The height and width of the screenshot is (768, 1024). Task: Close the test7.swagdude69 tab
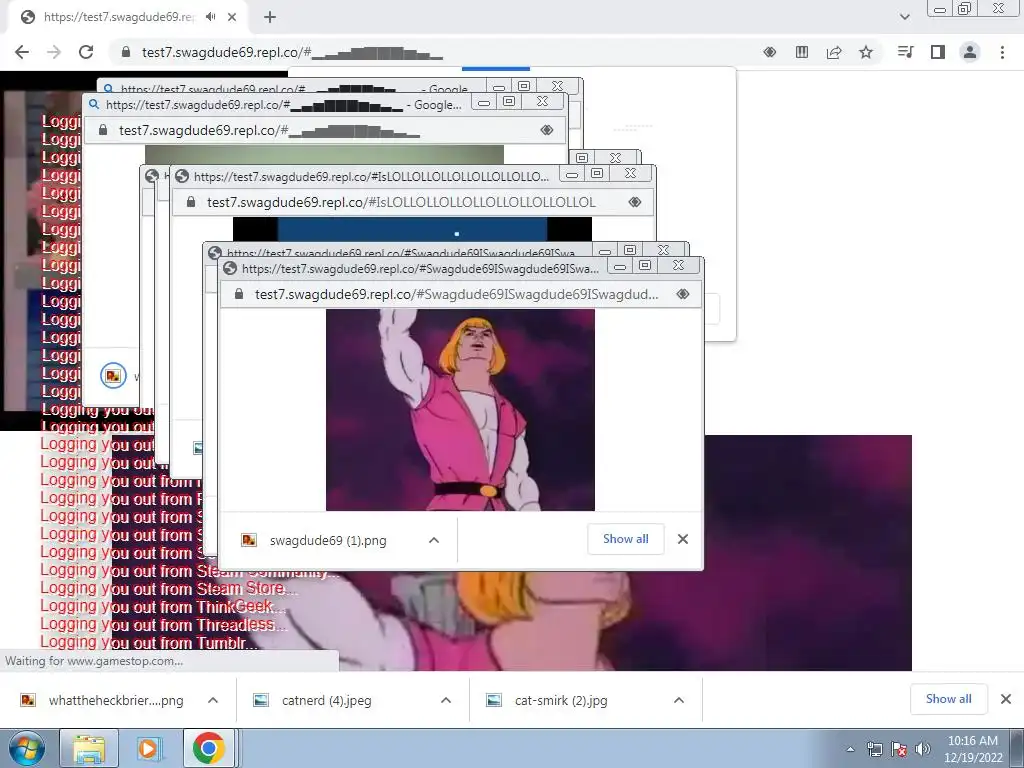coord(232,17)
